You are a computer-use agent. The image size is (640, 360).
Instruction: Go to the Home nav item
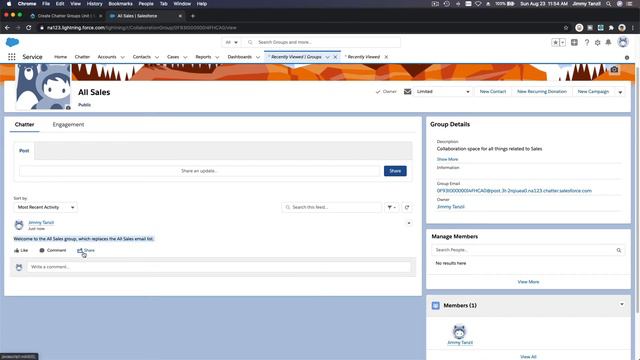(x=60, y=57)
